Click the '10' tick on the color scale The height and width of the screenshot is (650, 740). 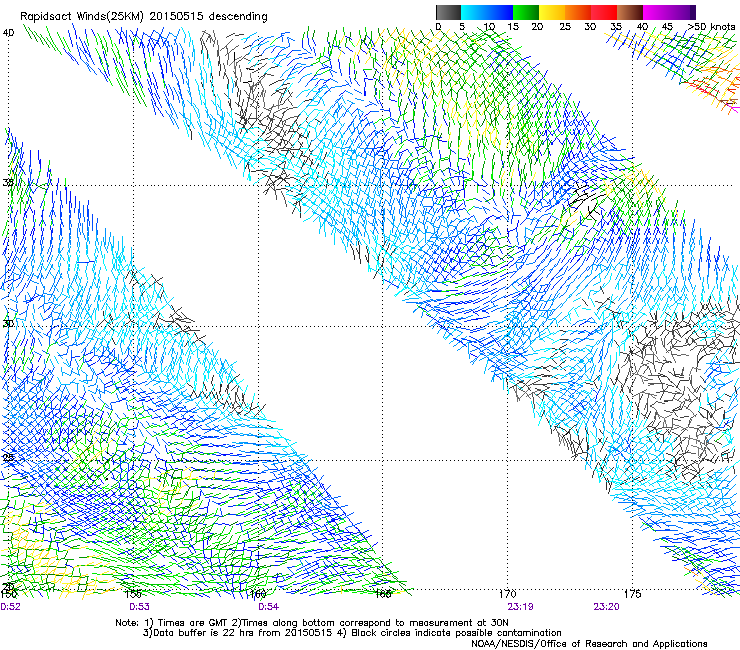pyautogui.click(x=489, y=26)
